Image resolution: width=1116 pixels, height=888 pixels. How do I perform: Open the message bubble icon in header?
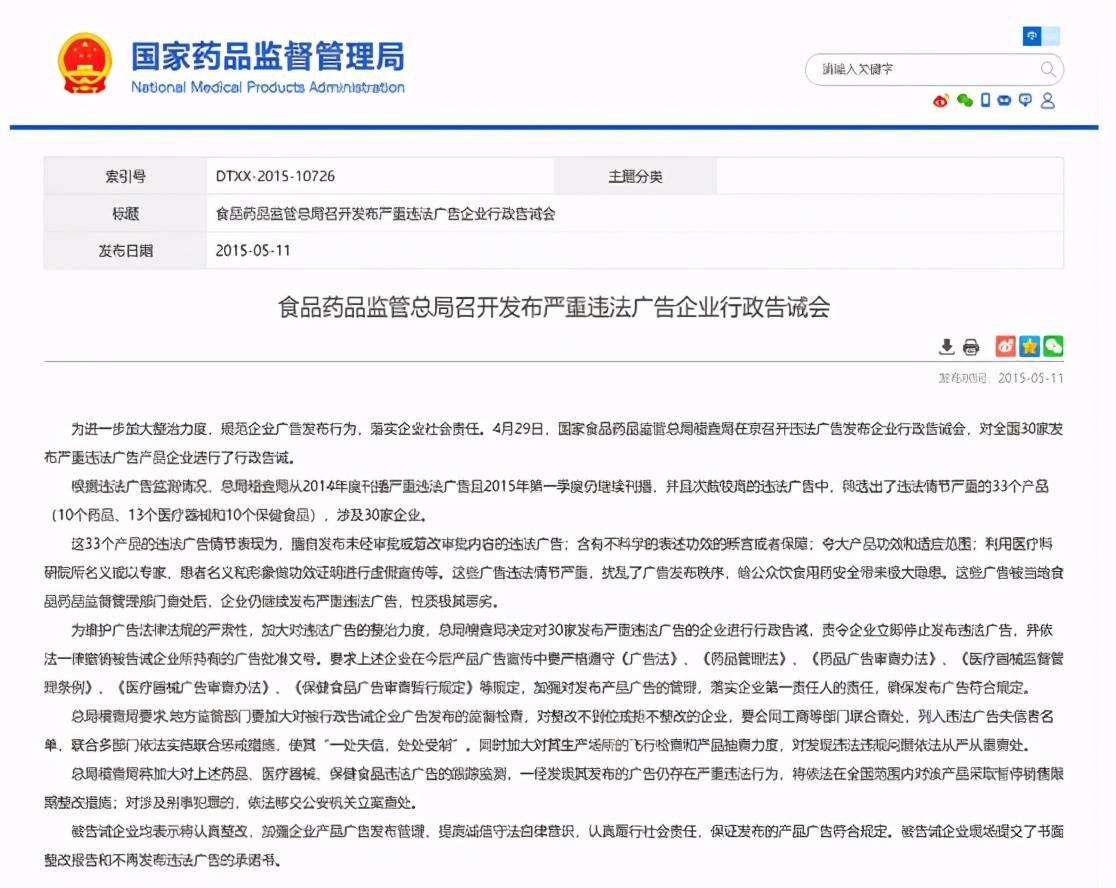tap(1026, 100)
